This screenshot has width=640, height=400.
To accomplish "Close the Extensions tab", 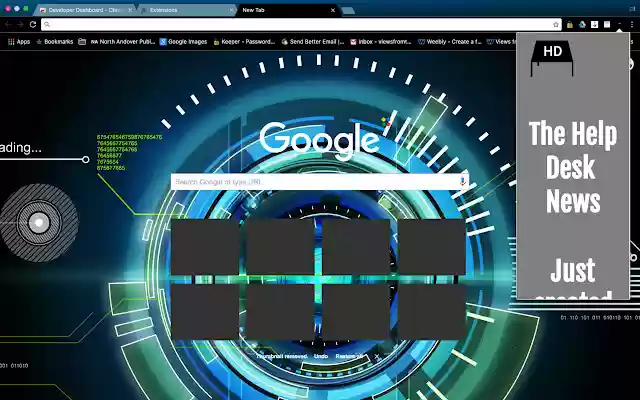I will tap(231, 10).
